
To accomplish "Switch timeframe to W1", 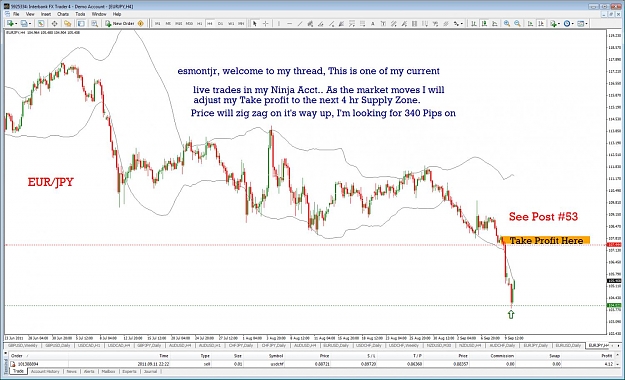I will pyautogui.click(x=231, y=24).
